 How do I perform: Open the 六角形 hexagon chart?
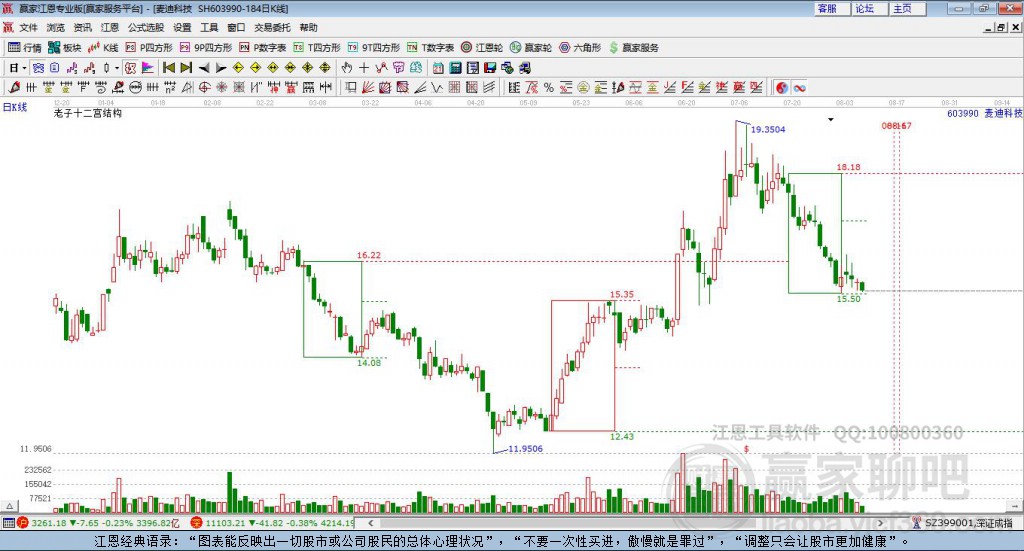(580, 48)
